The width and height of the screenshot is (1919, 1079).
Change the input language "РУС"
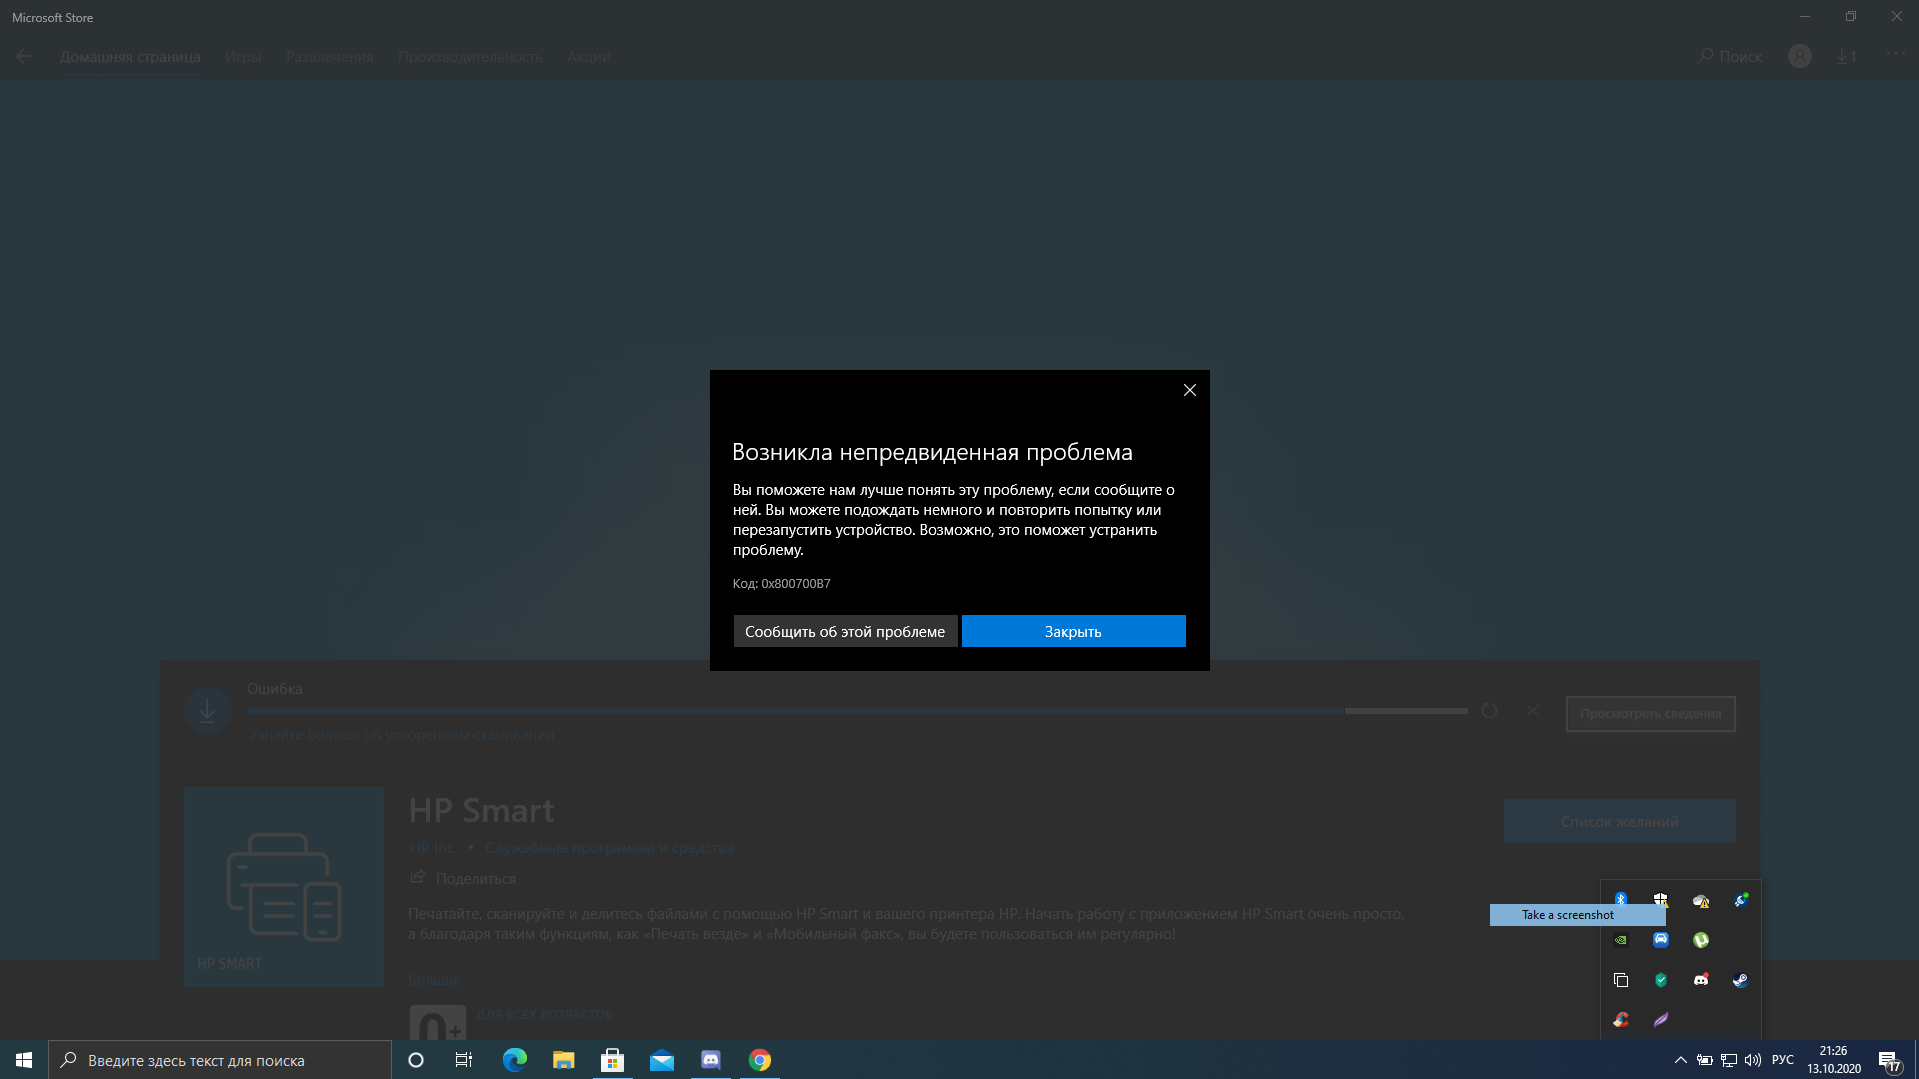[1783, 1060]
